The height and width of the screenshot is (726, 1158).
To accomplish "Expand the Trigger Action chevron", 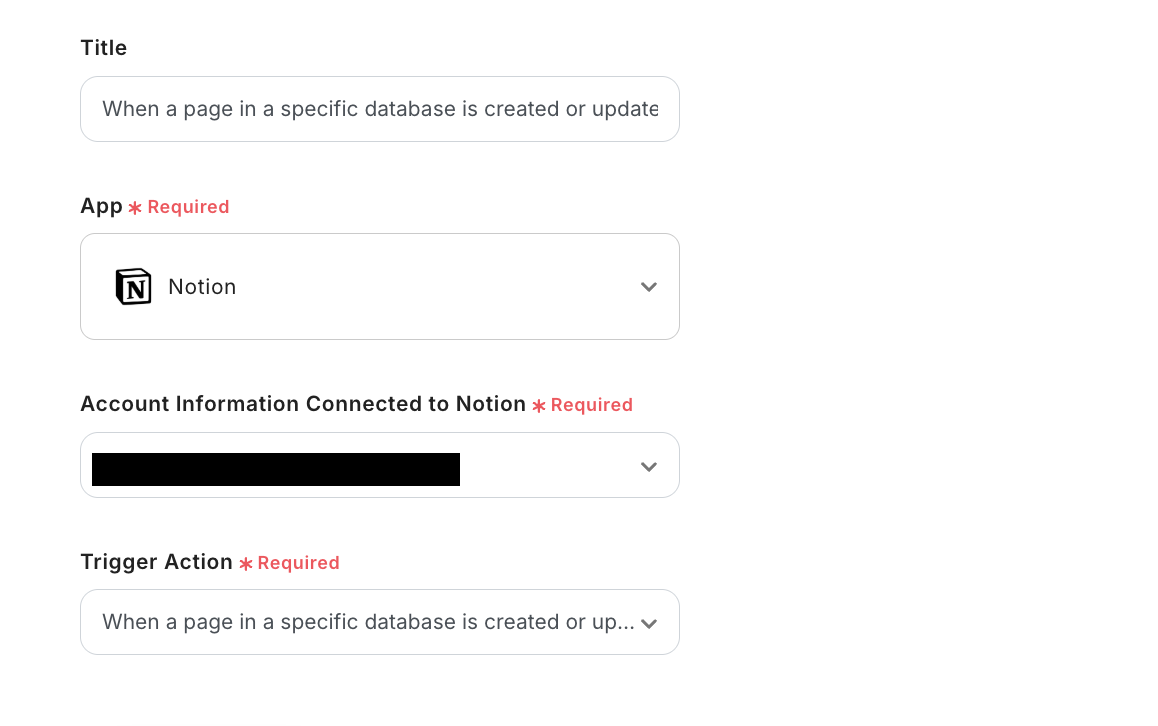I will tap(649, 624).
